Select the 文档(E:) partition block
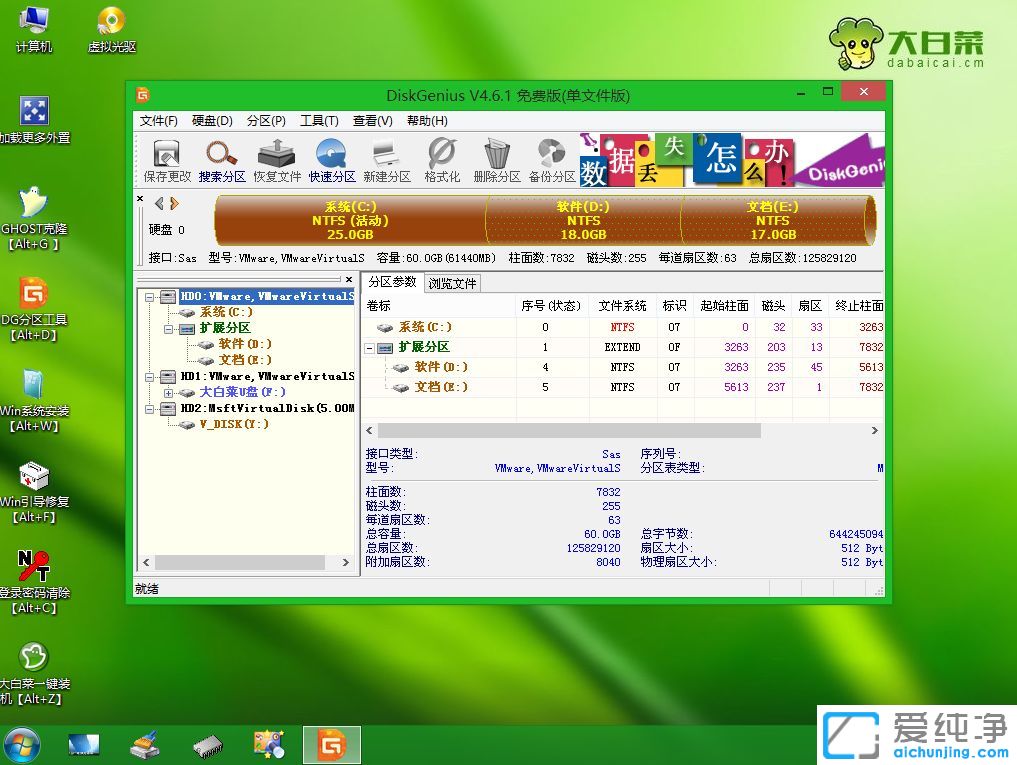 (772, 220)
